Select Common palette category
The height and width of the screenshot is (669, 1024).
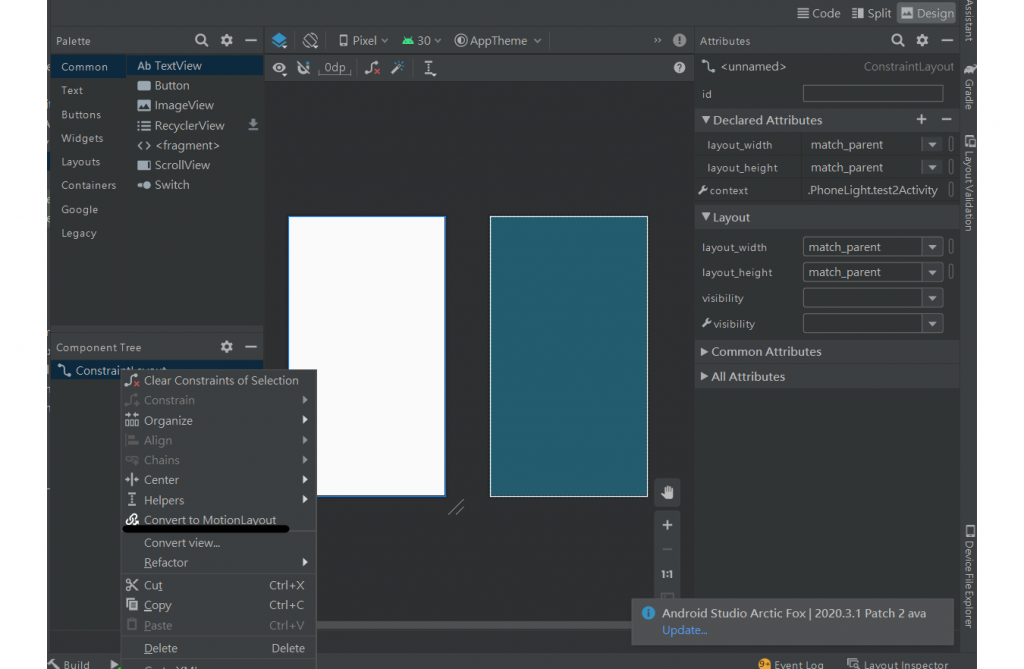[x=88, y=67]
